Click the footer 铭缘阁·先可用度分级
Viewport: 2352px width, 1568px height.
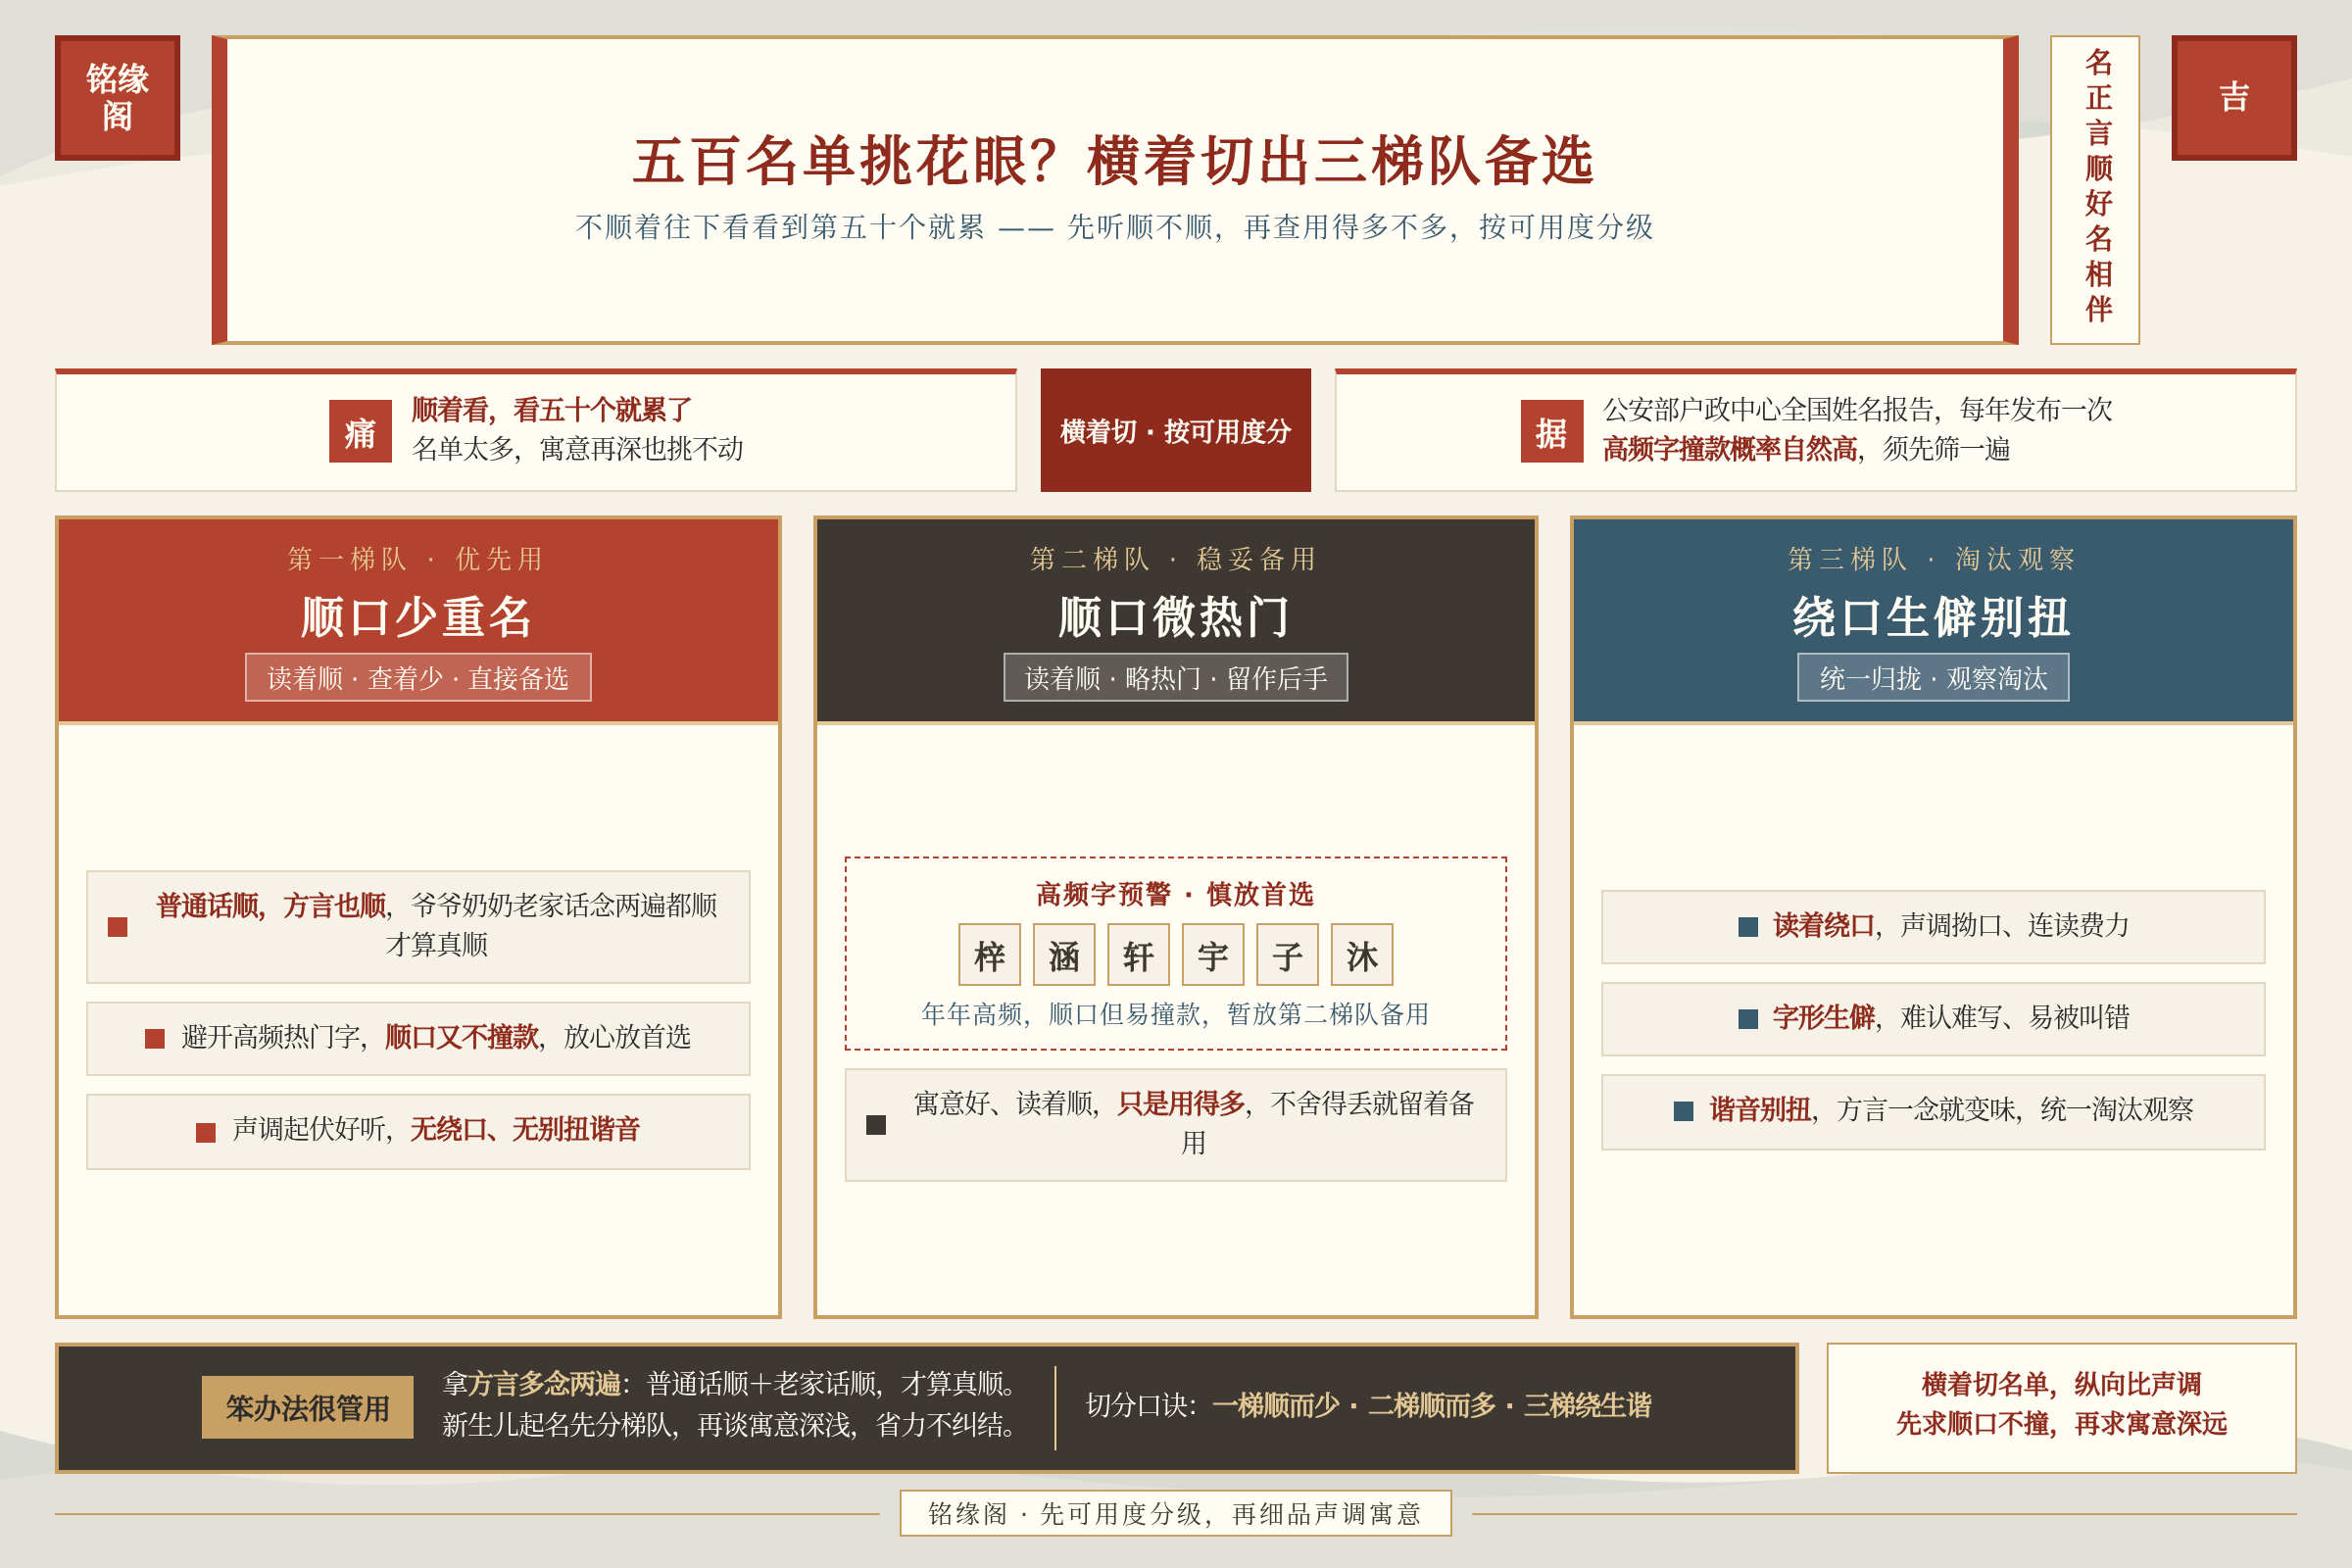pyautogui.click(x=1175, y=1514)
